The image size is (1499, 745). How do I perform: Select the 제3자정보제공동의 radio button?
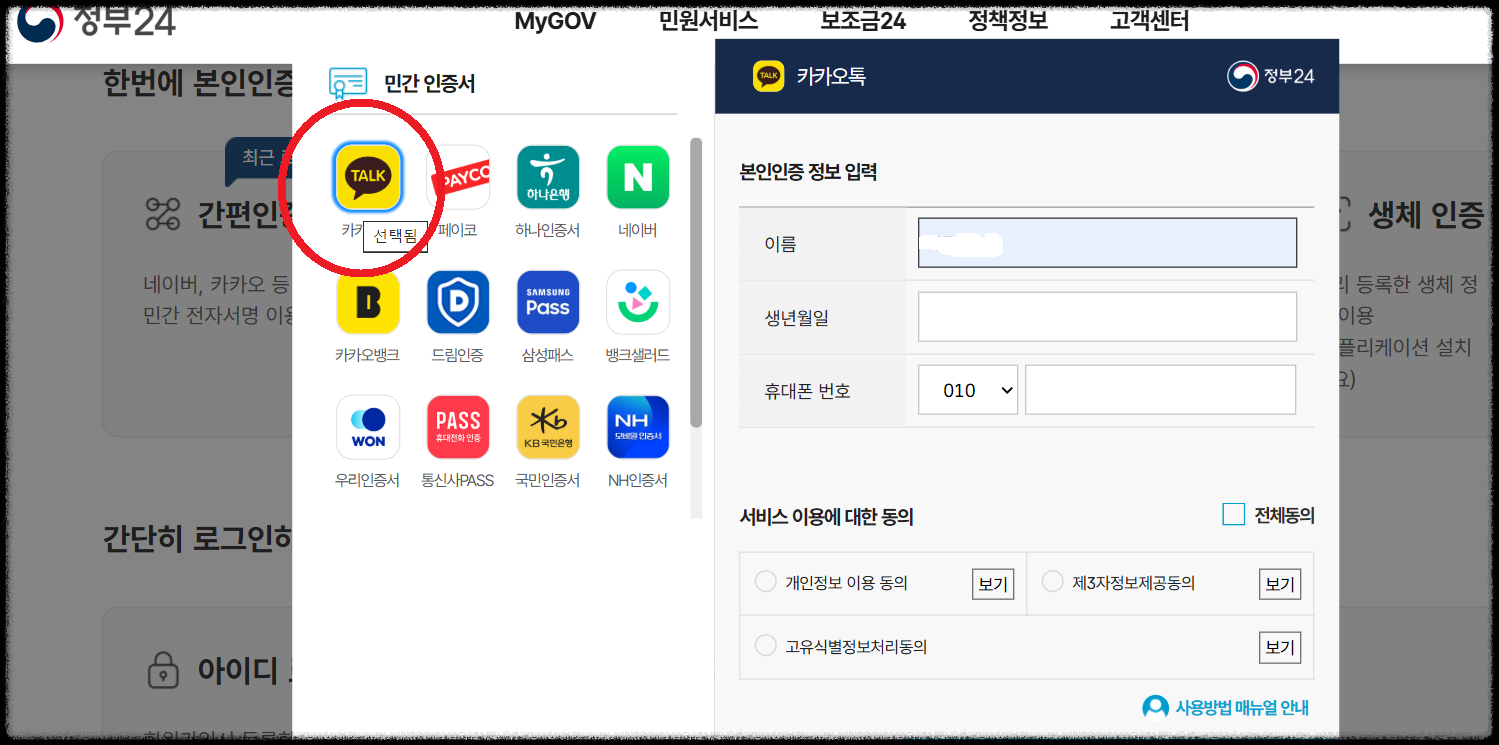1052,582
